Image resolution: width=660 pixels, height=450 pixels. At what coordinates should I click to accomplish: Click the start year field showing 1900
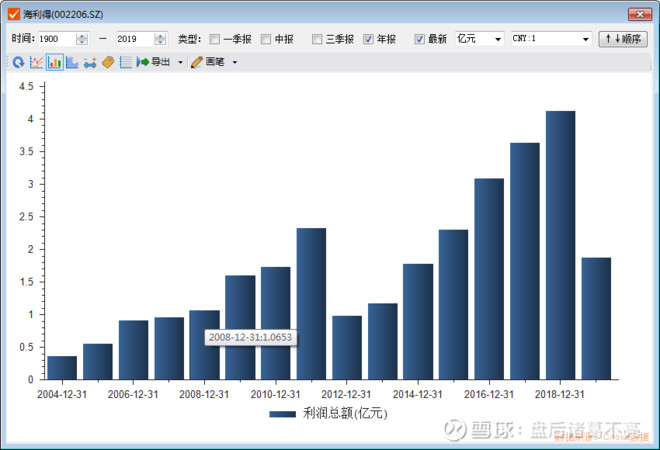point(55,39)
